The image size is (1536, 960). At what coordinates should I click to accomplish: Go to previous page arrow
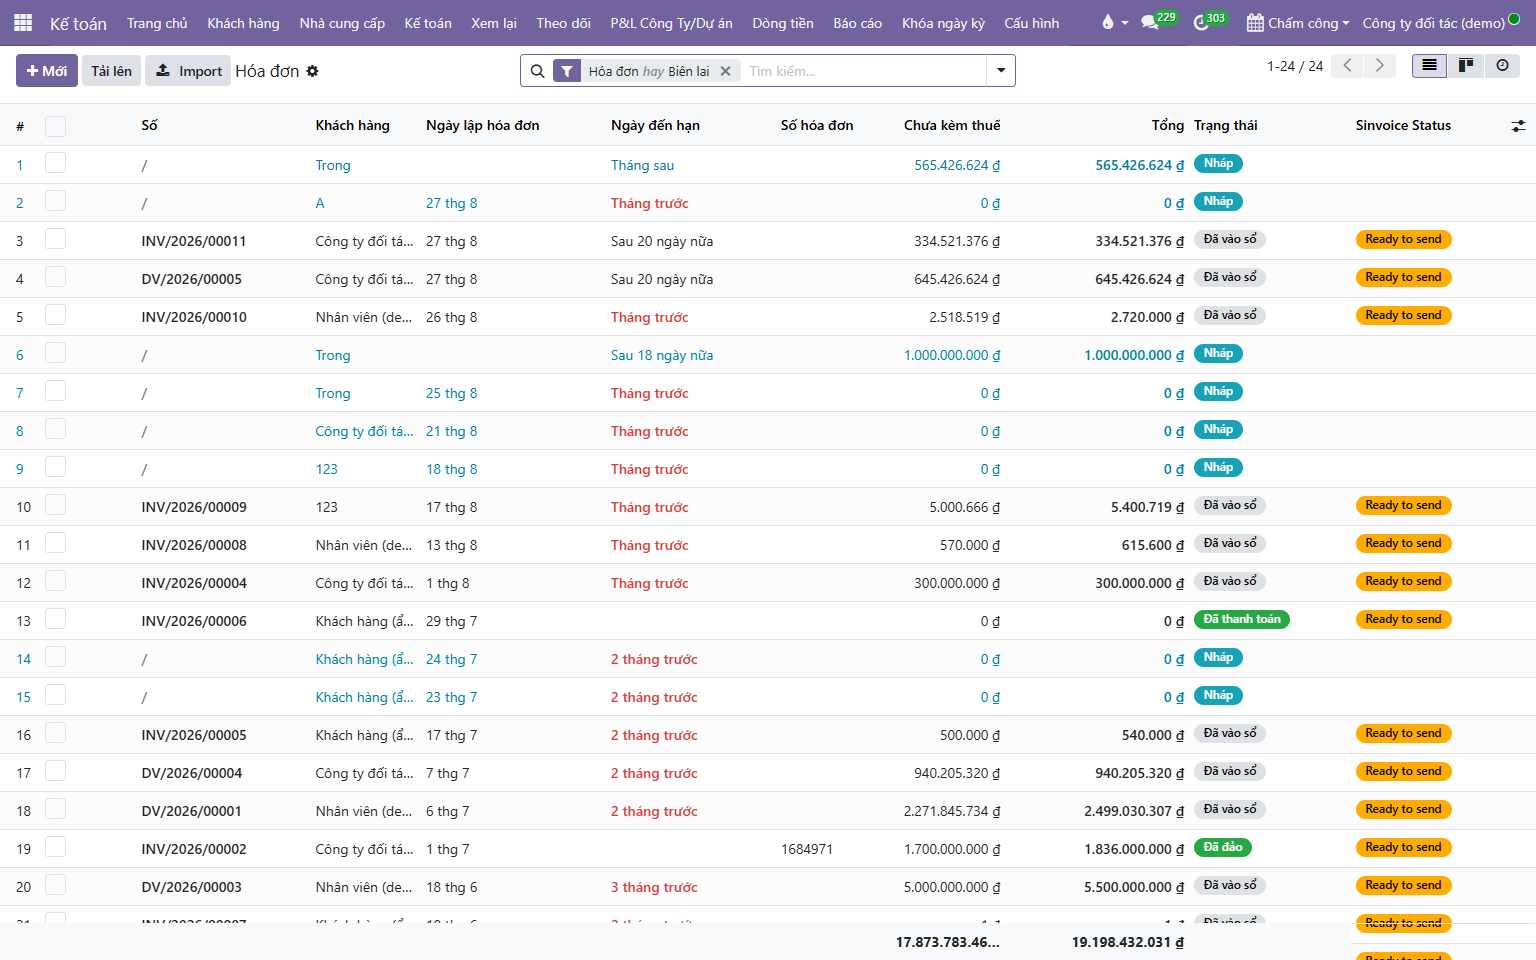pyautogui.click(x=1347, y=66)
